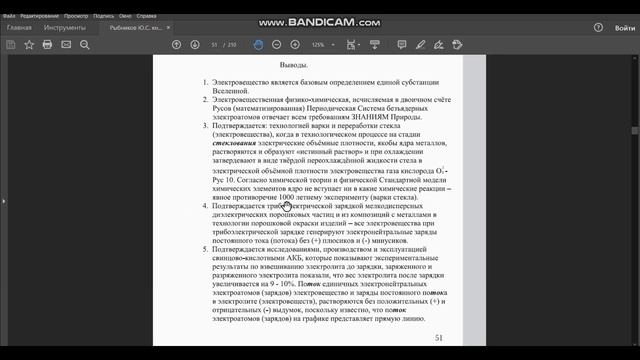Print the document using printer icon

47,45
